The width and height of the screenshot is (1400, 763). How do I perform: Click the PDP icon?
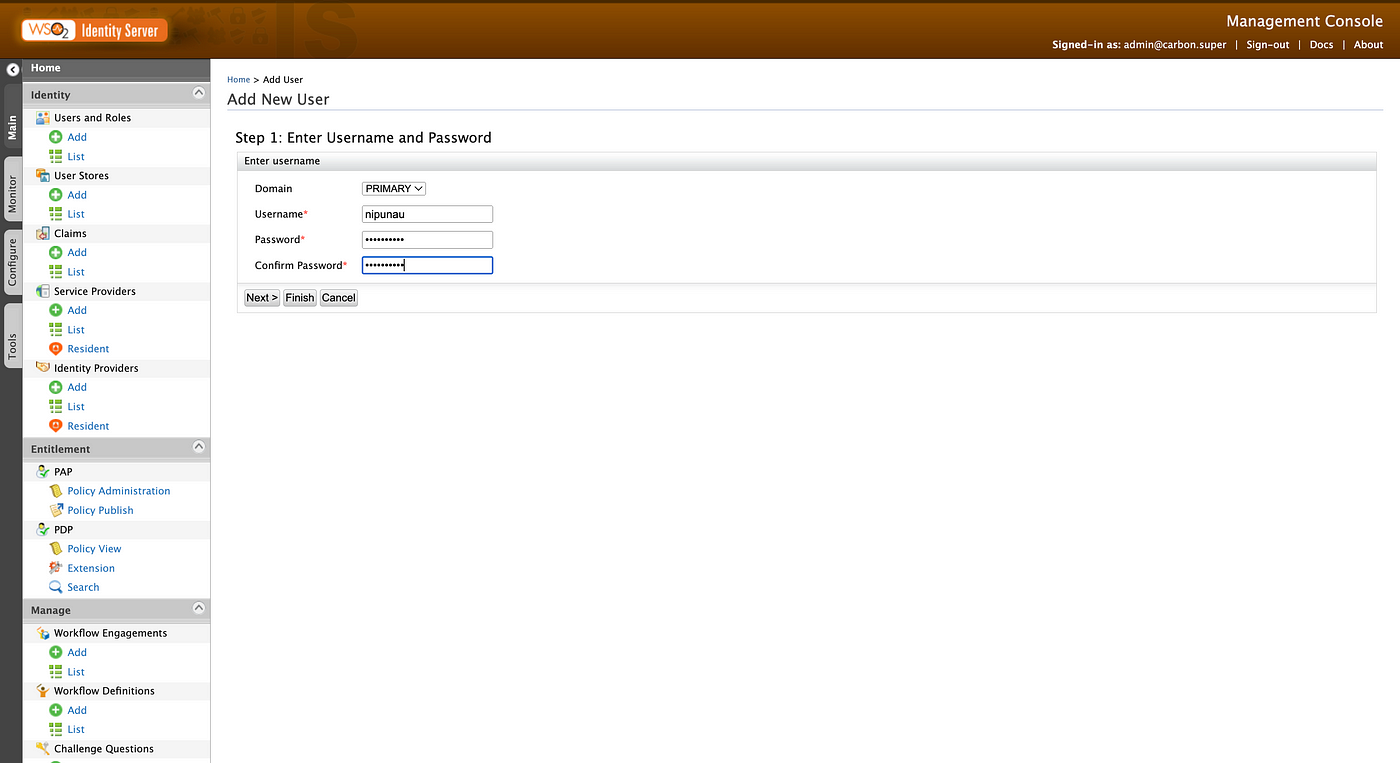(x=43, y=530)
